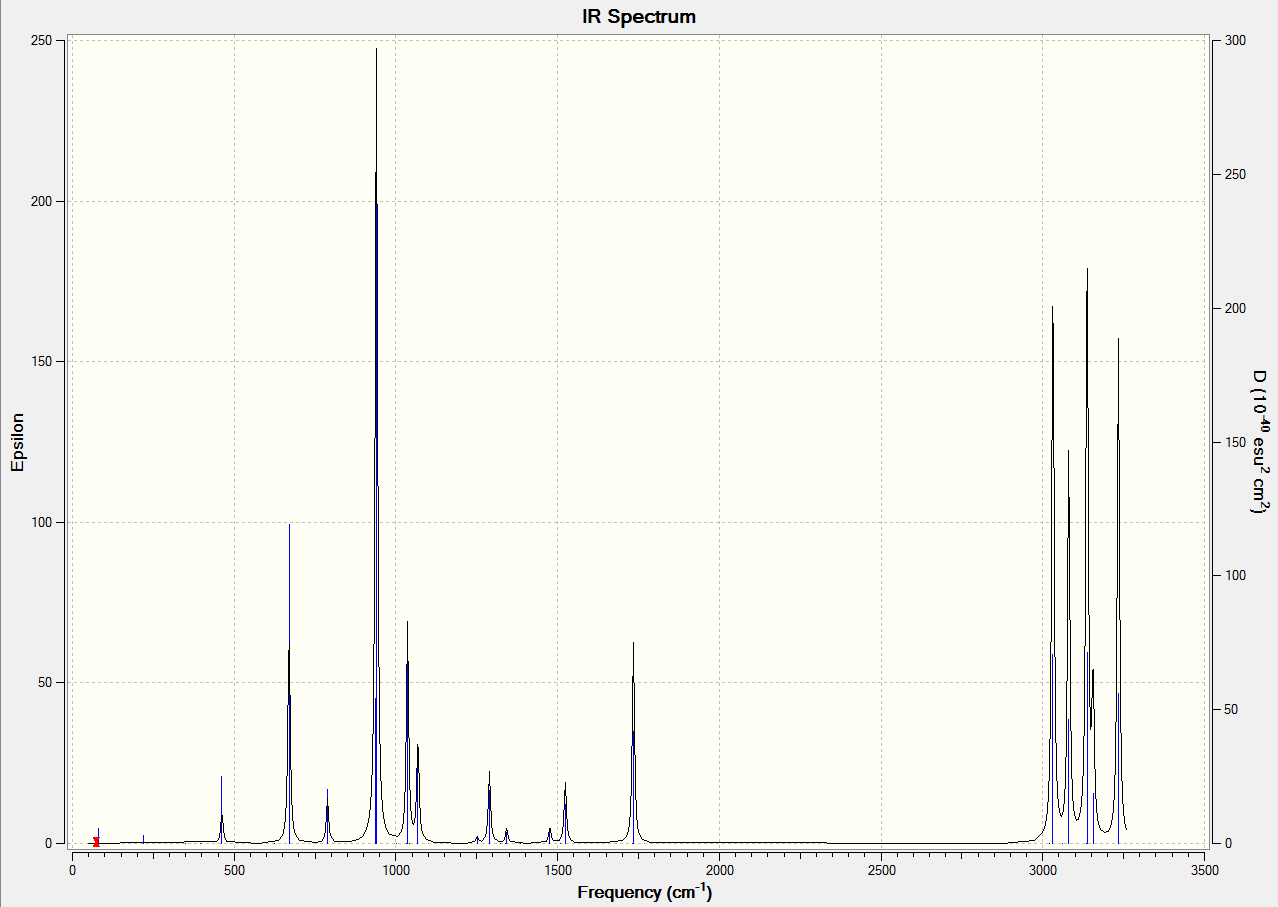Select the peak near 3080 cm-1

(1068, 646)
